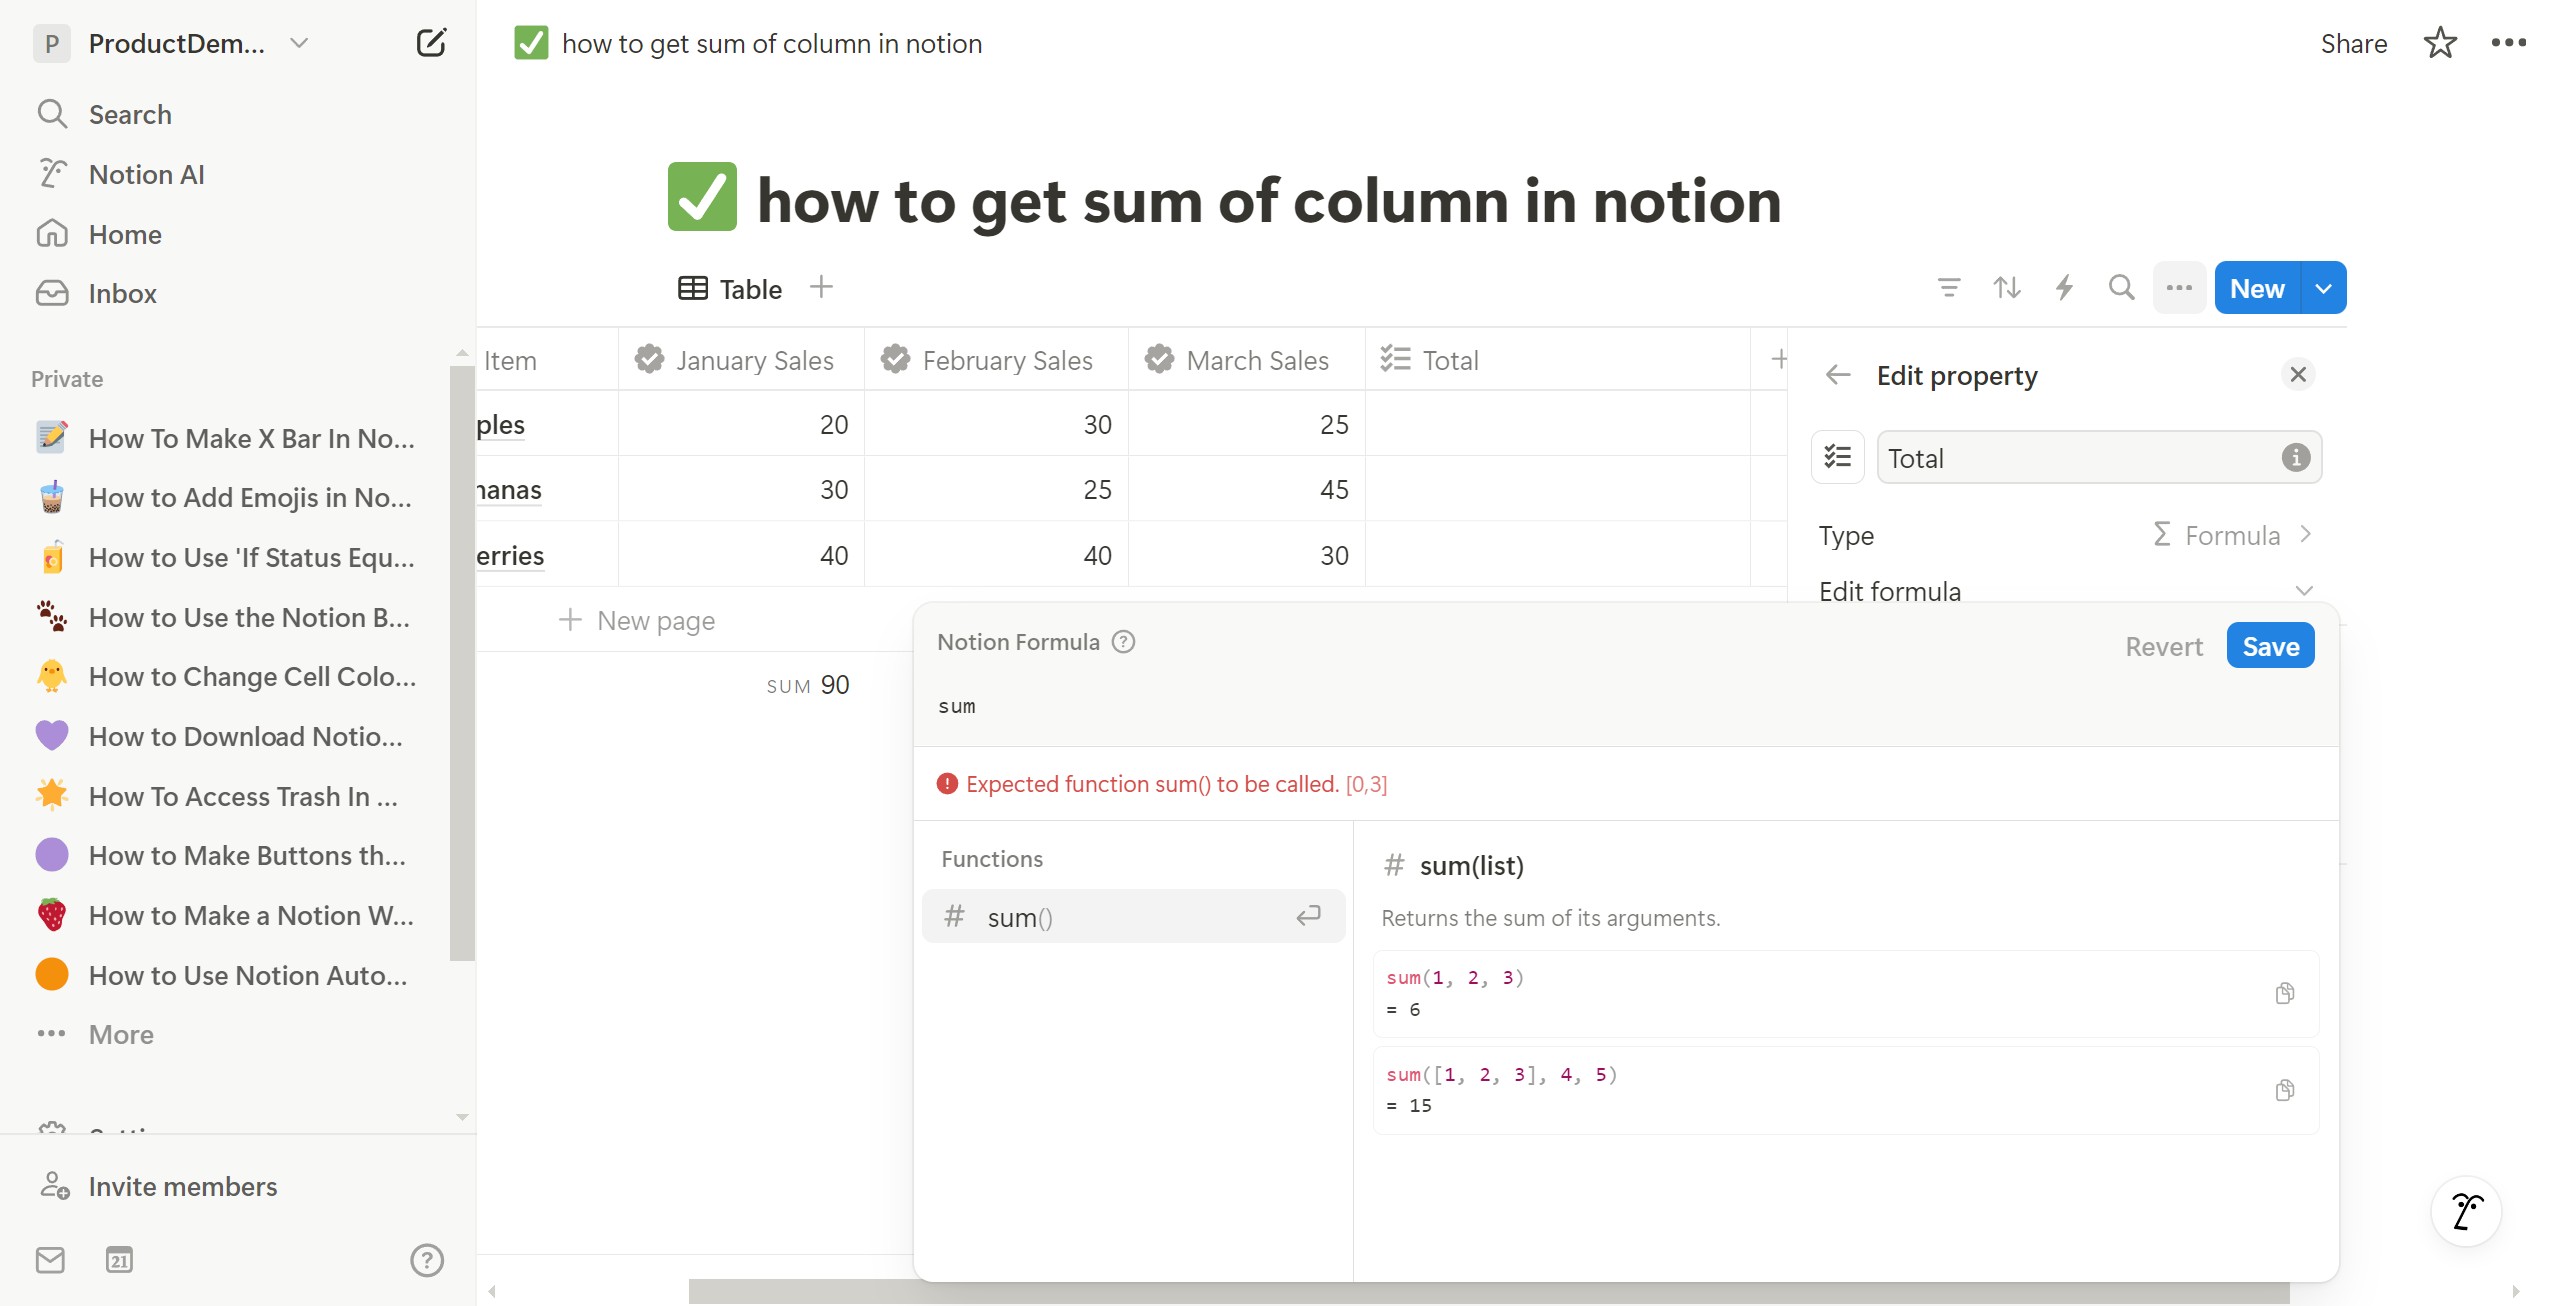Click the January Sales cell showing 20

741,424
